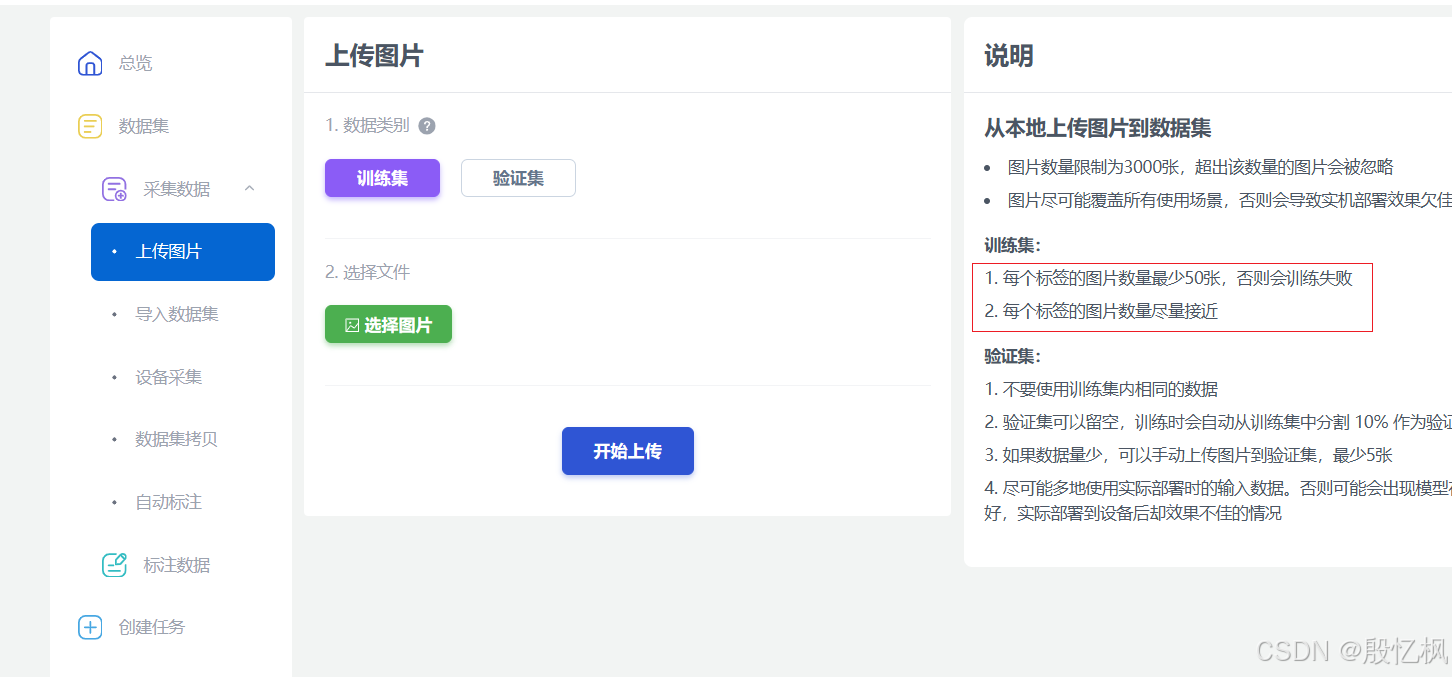
Task: Click the 从本地上传图片到数据集 heading
Action: click(x=1098, y=128)
